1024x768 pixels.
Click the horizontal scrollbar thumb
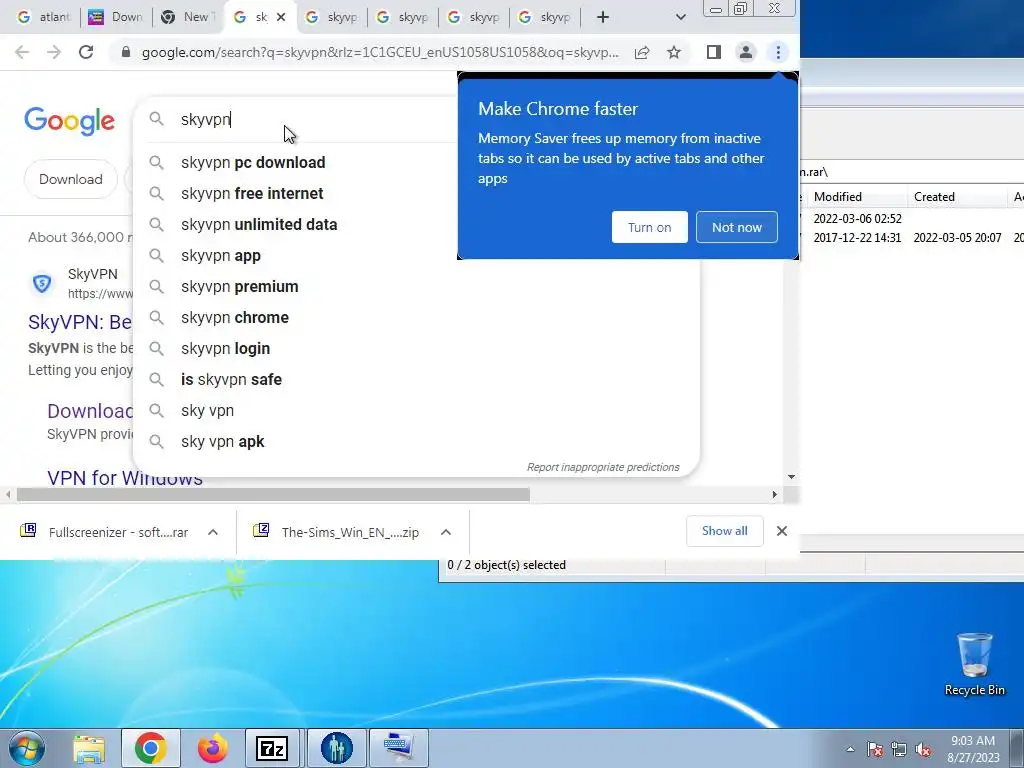click(273, 495)
